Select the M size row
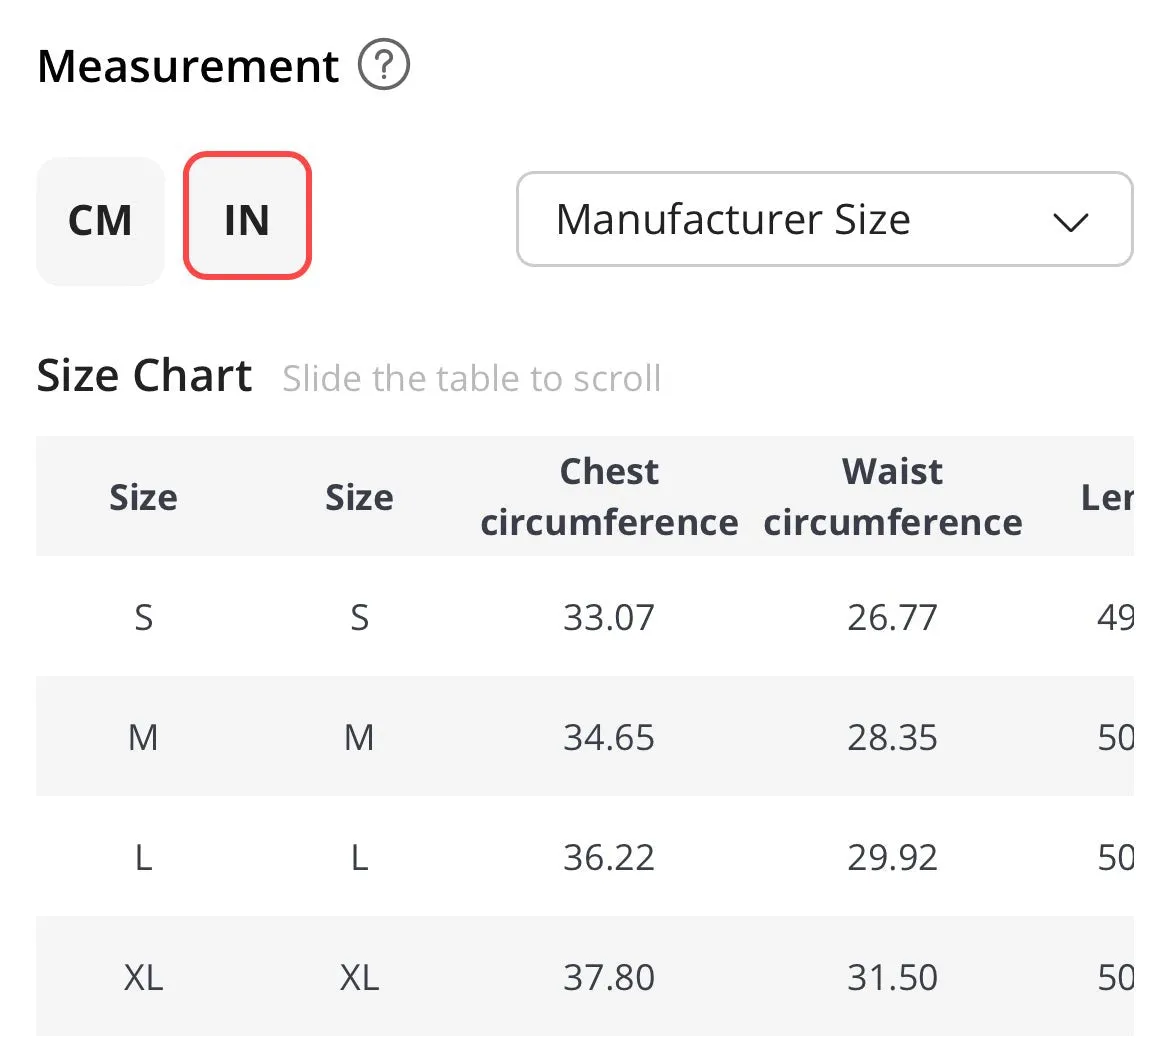 coord(585,736)
